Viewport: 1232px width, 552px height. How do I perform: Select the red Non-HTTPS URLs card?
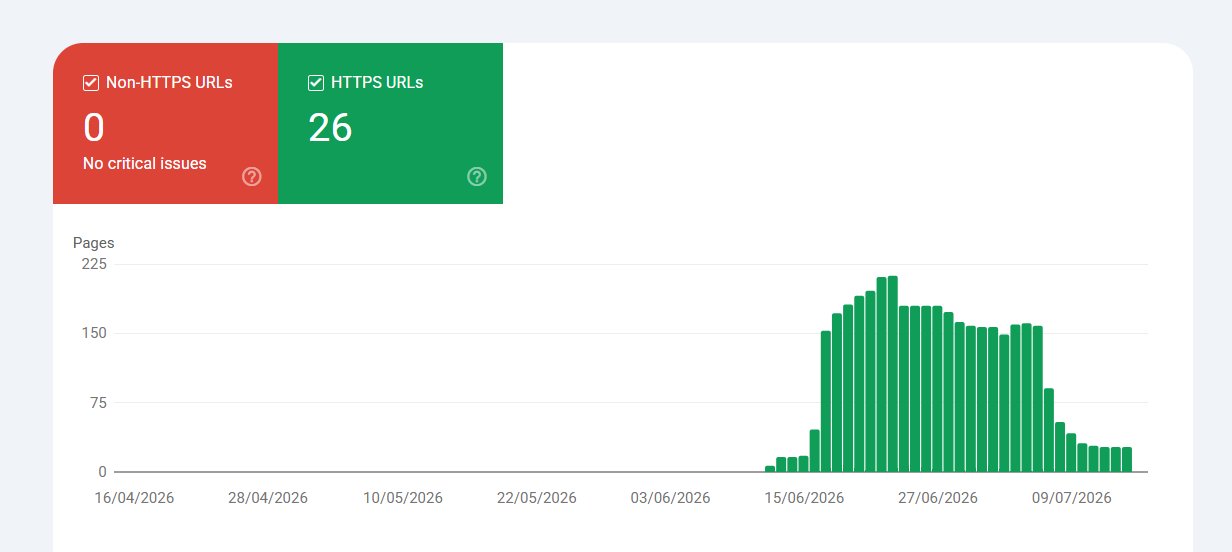(x=165, y=123)
